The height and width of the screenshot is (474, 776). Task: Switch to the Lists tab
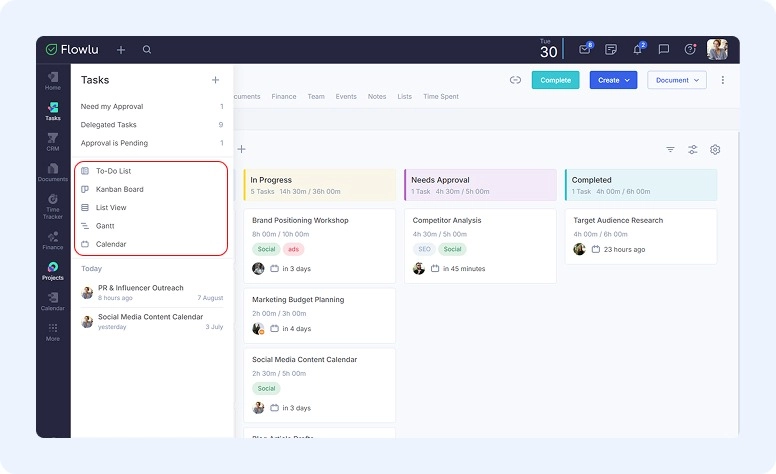[x=404, y=96]
